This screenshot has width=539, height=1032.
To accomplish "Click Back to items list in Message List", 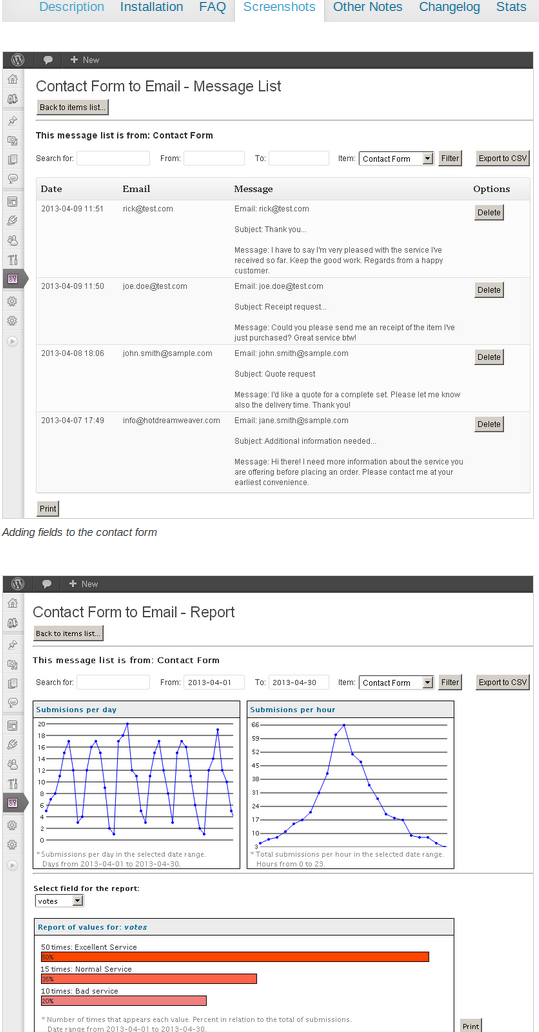I will [x=72, y=107].
